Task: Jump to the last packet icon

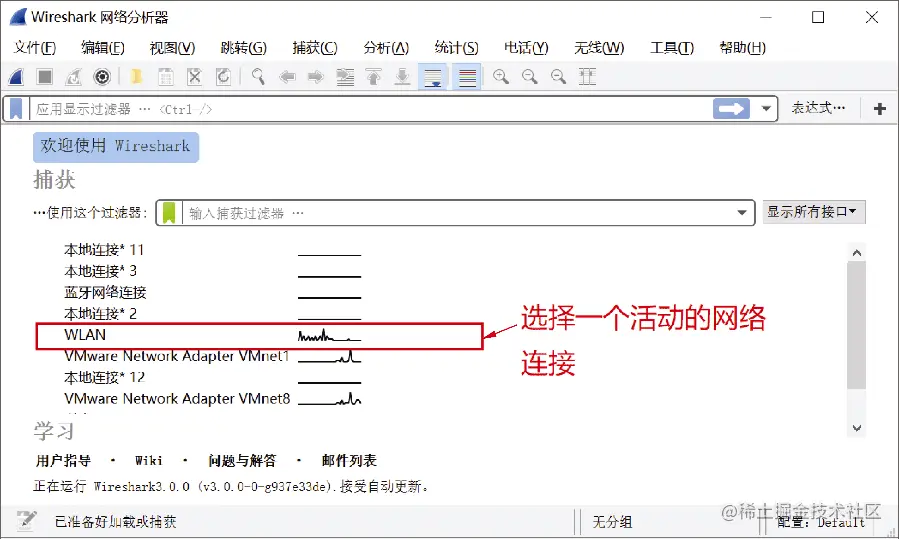Action: pos(402,76)
